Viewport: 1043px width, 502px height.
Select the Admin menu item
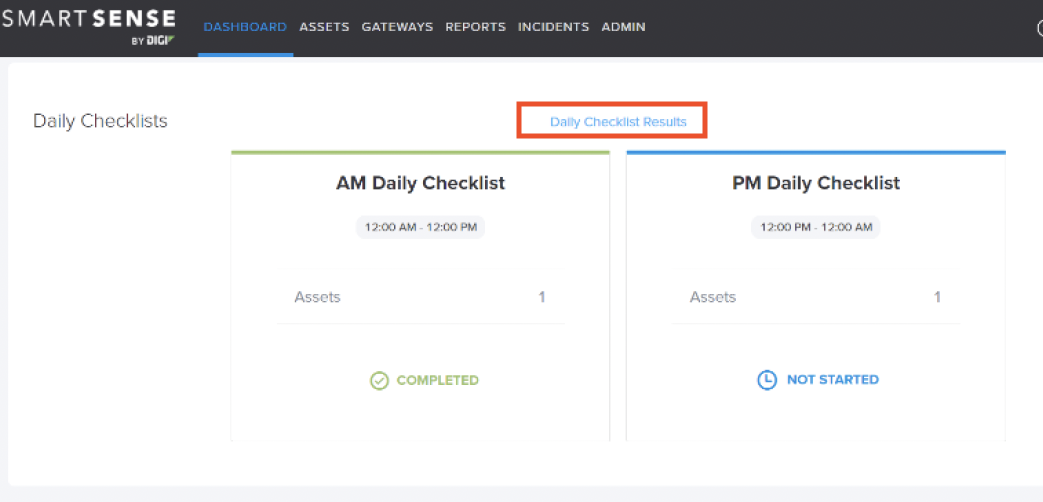click(x=623, y=27)
